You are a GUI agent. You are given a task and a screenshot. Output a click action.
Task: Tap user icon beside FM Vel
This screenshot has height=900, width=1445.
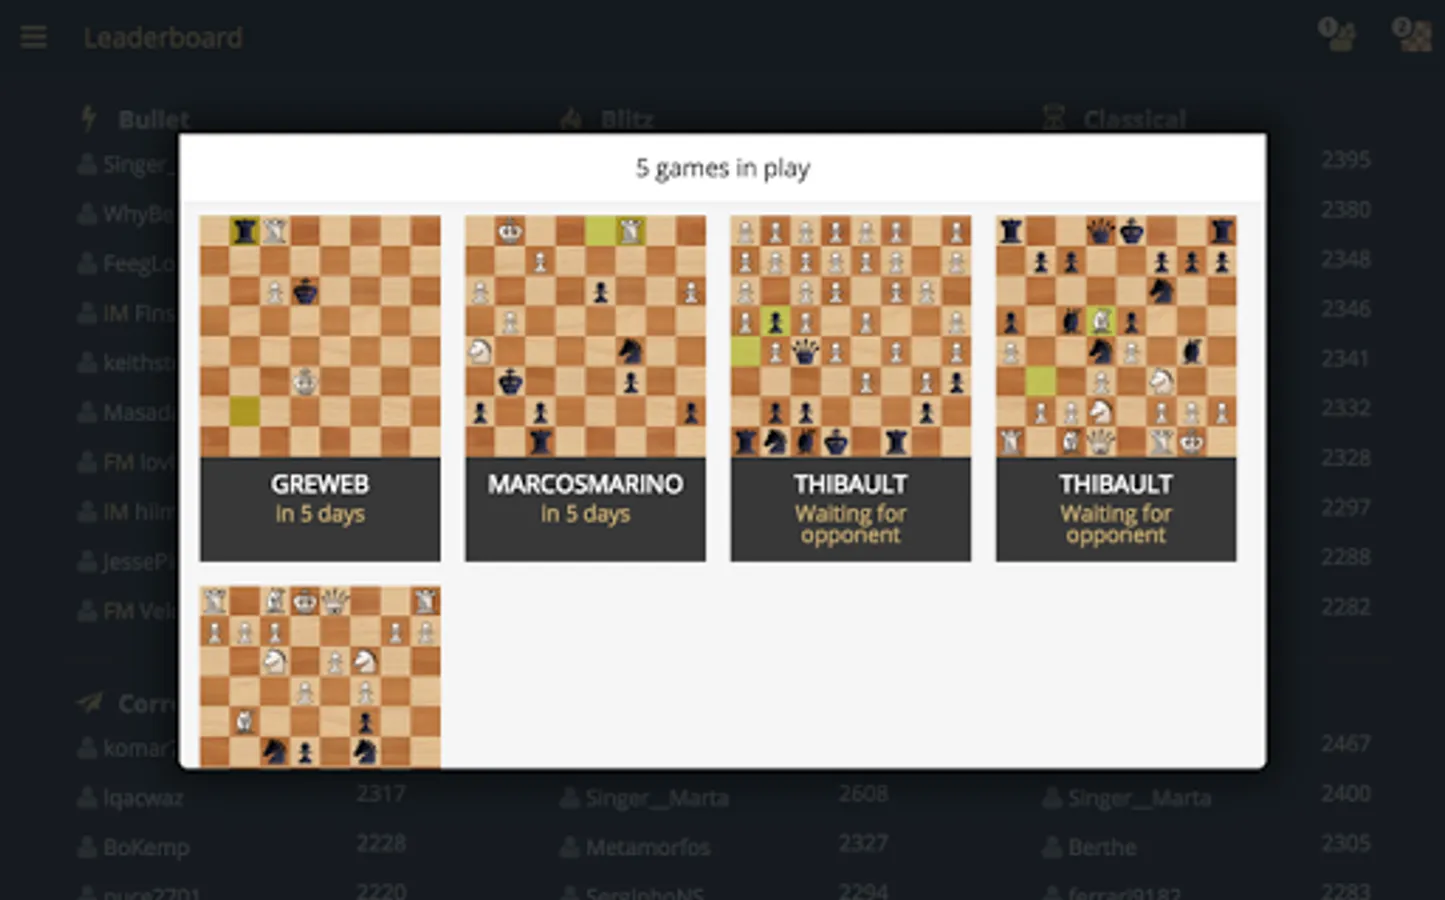(x=88, y=611)
